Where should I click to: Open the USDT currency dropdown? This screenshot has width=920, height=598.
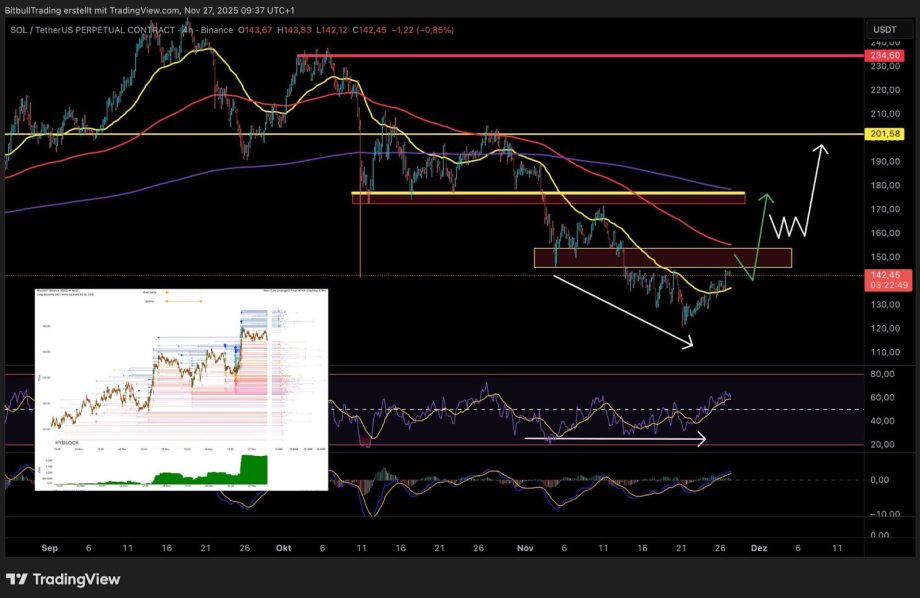884,30
